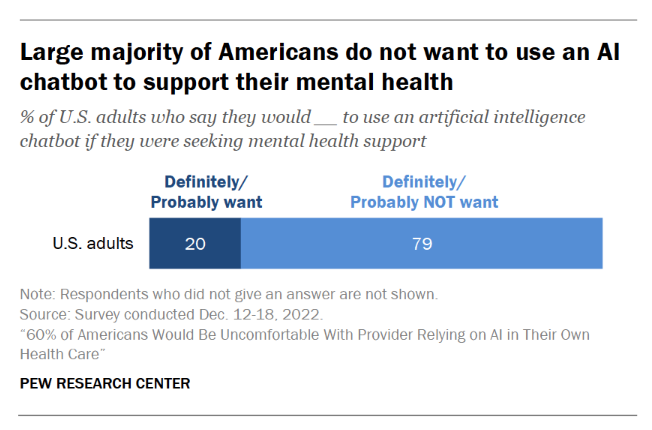This screenshot has height=430, width=652.
Task: Click "Health Care" on the report title's last line
Action: pyautogui.click(x=62, y=353)
